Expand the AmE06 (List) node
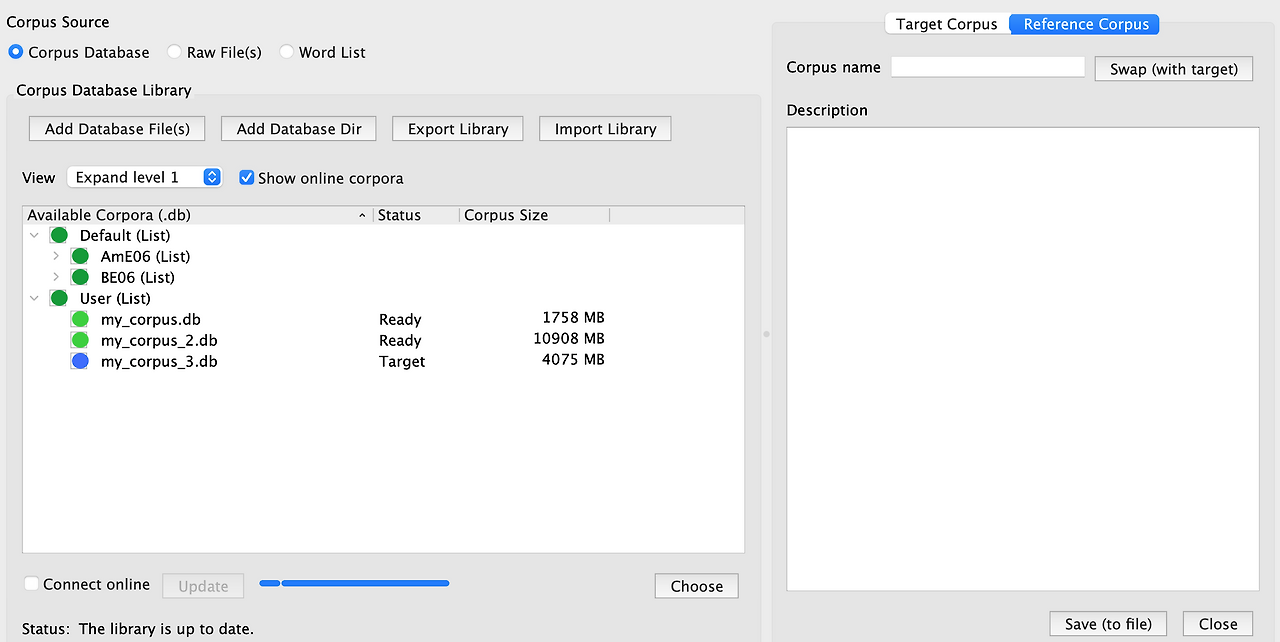Viewport: 1280px width, 642px height. pos(56,256)
